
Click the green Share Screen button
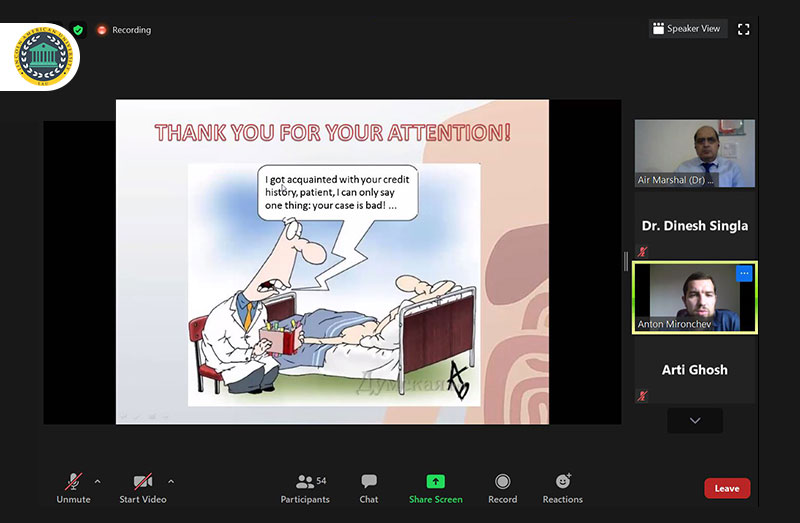point(436,488)
